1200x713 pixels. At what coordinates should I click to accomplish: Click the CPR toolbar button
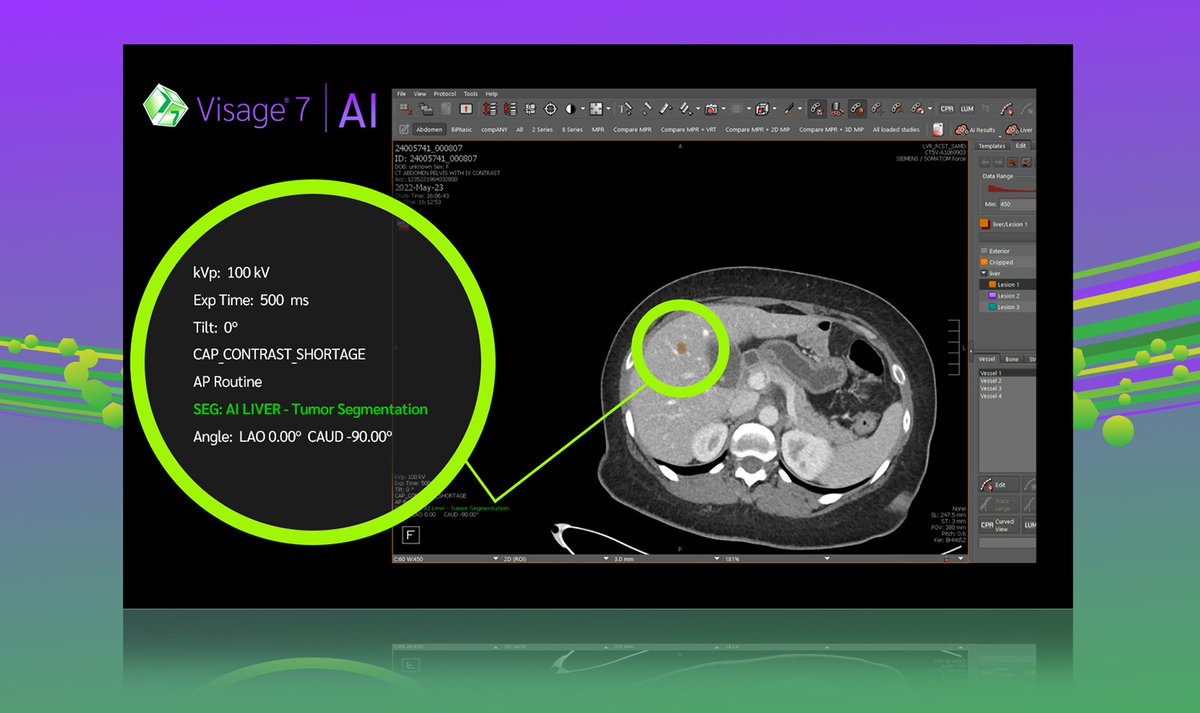[947, 109]
